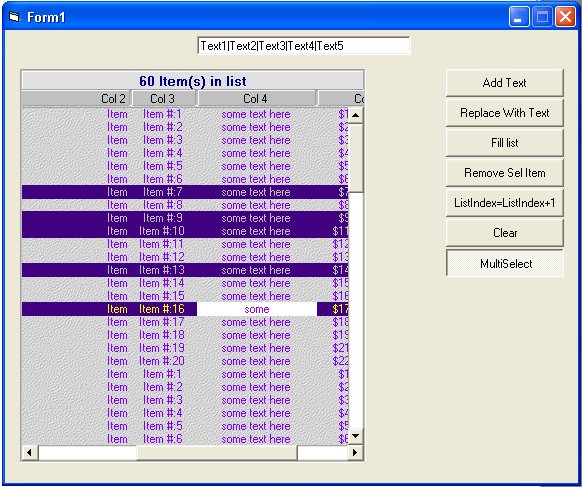Click the Fill list button
Screen dimensions: 582x487
pyautogui.click(x=505, y=143)
